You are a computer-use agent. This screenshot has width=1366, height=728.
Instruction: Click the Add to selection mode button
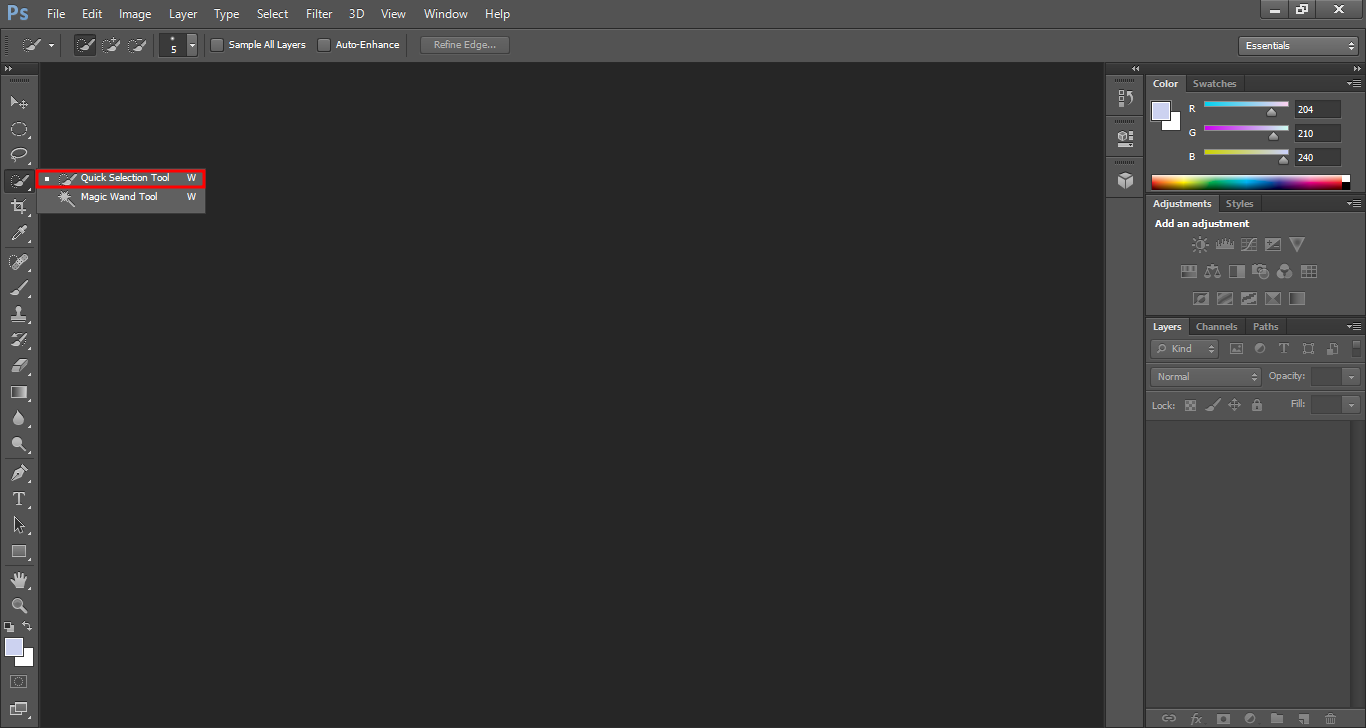[x=112, y=45]
